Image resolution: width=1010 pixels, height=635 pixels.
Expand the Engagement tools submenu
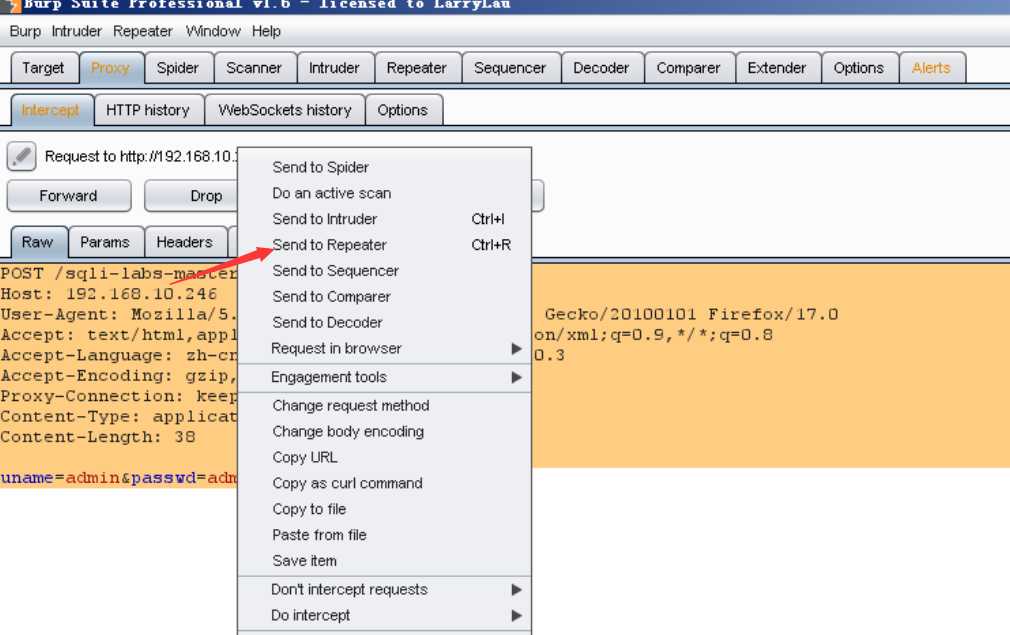tap(385, 377)
